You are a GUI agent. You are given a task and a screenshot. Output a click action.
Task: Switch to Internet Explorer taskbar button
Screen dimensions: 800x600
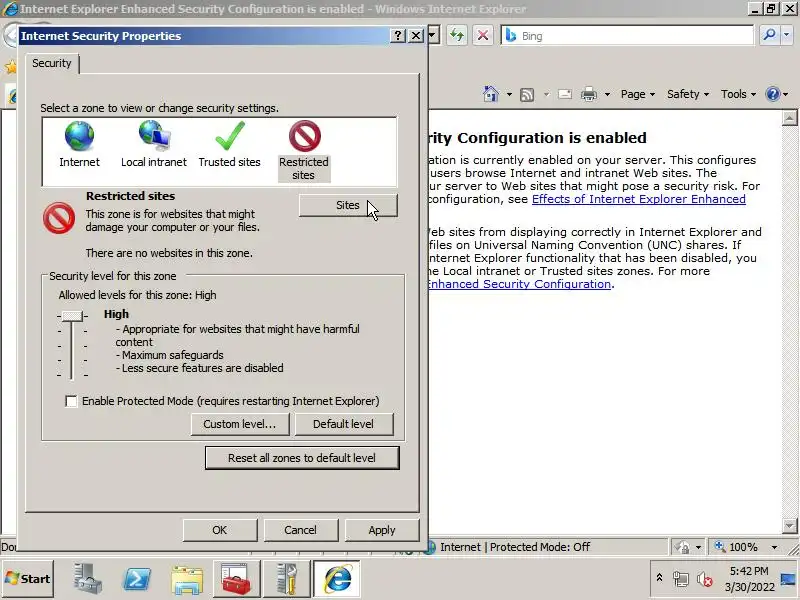pos(337,579)
